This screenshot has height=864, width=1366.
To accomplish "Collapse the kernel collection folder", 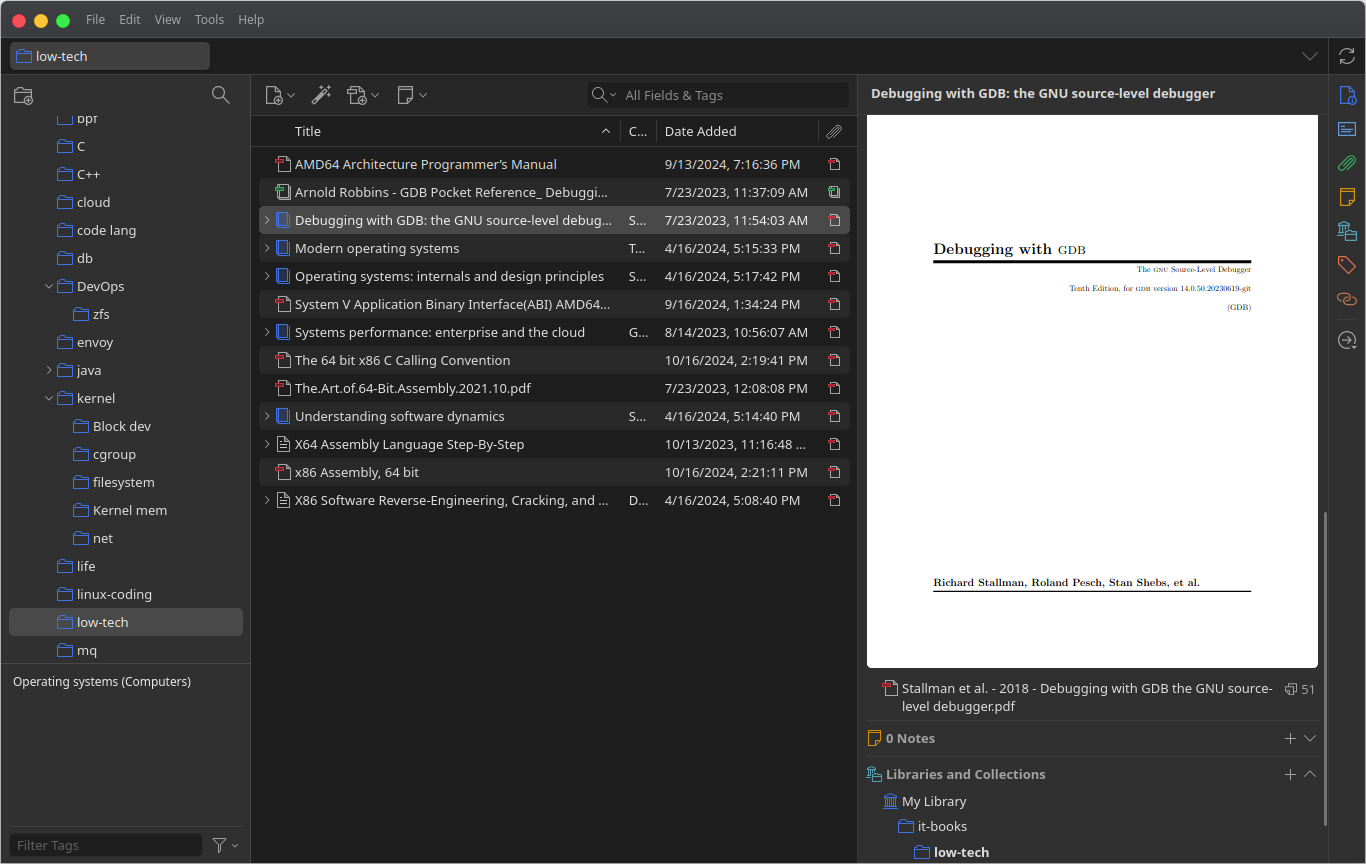I will (49, 398).
